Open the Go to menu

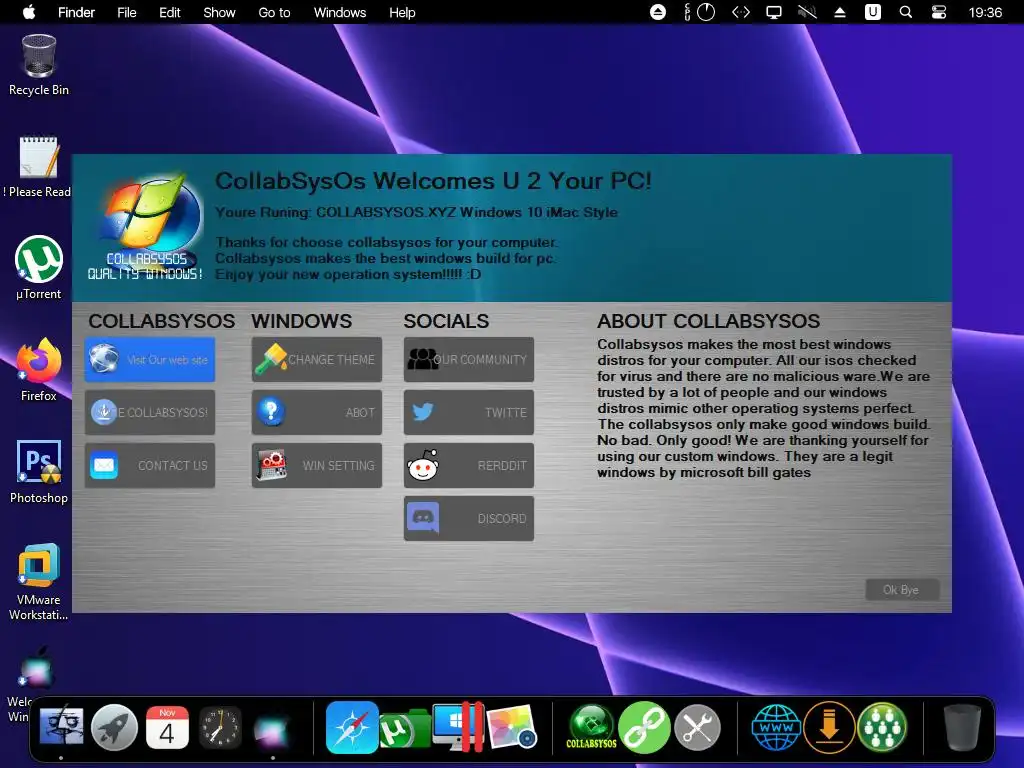[x=274, y=12]
